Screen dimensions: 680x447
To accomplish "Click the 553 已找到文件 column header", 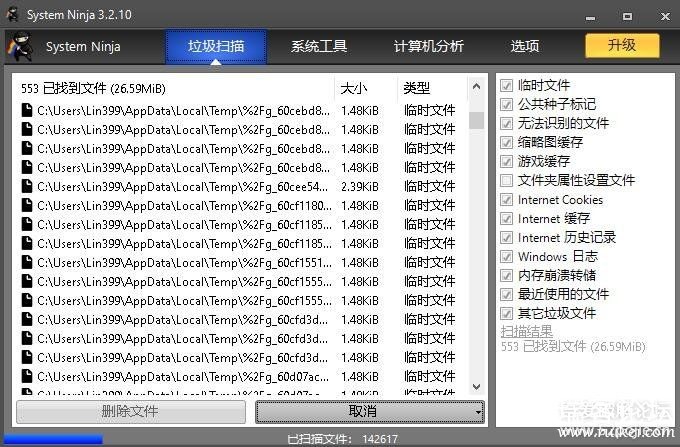I will 173,88.
